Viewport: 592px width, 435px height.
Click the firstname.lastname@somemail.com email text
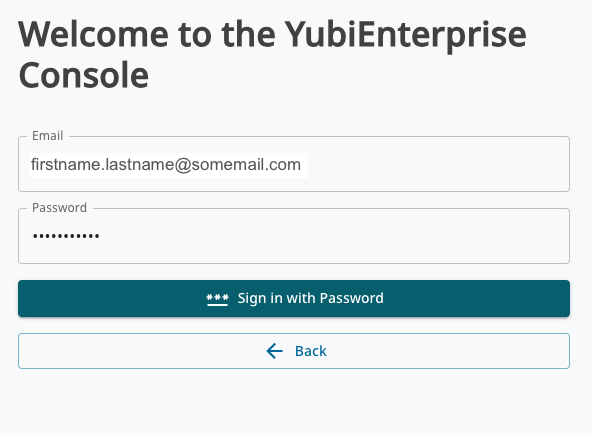[166, 165]
